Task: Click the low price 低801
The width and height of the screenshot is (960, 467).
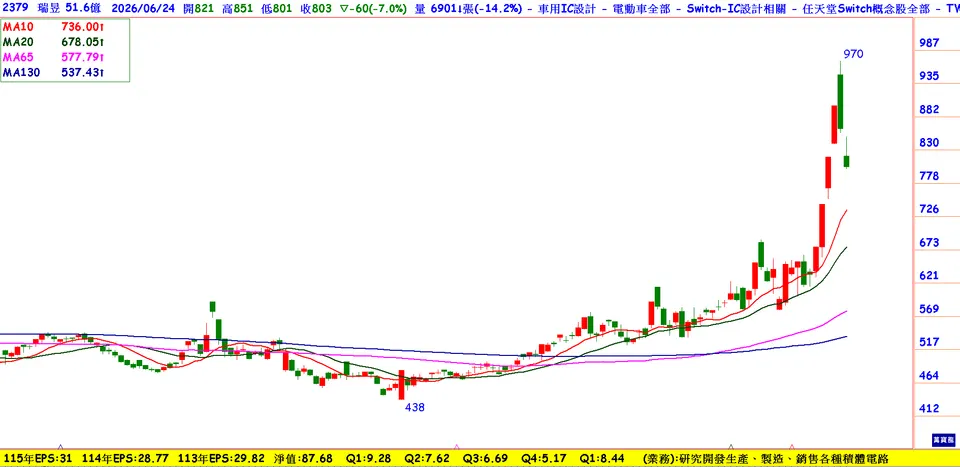Action: pos(279,10)
